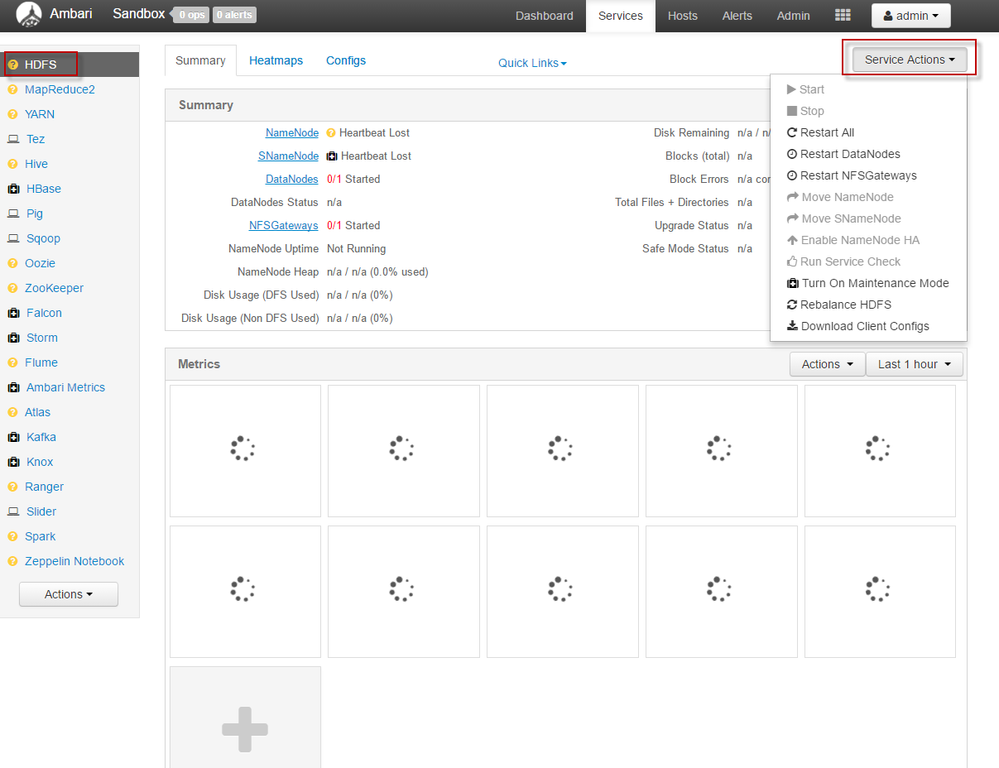
Task: Click the YARN unknown status icon
Action: [x=13, y=114]
